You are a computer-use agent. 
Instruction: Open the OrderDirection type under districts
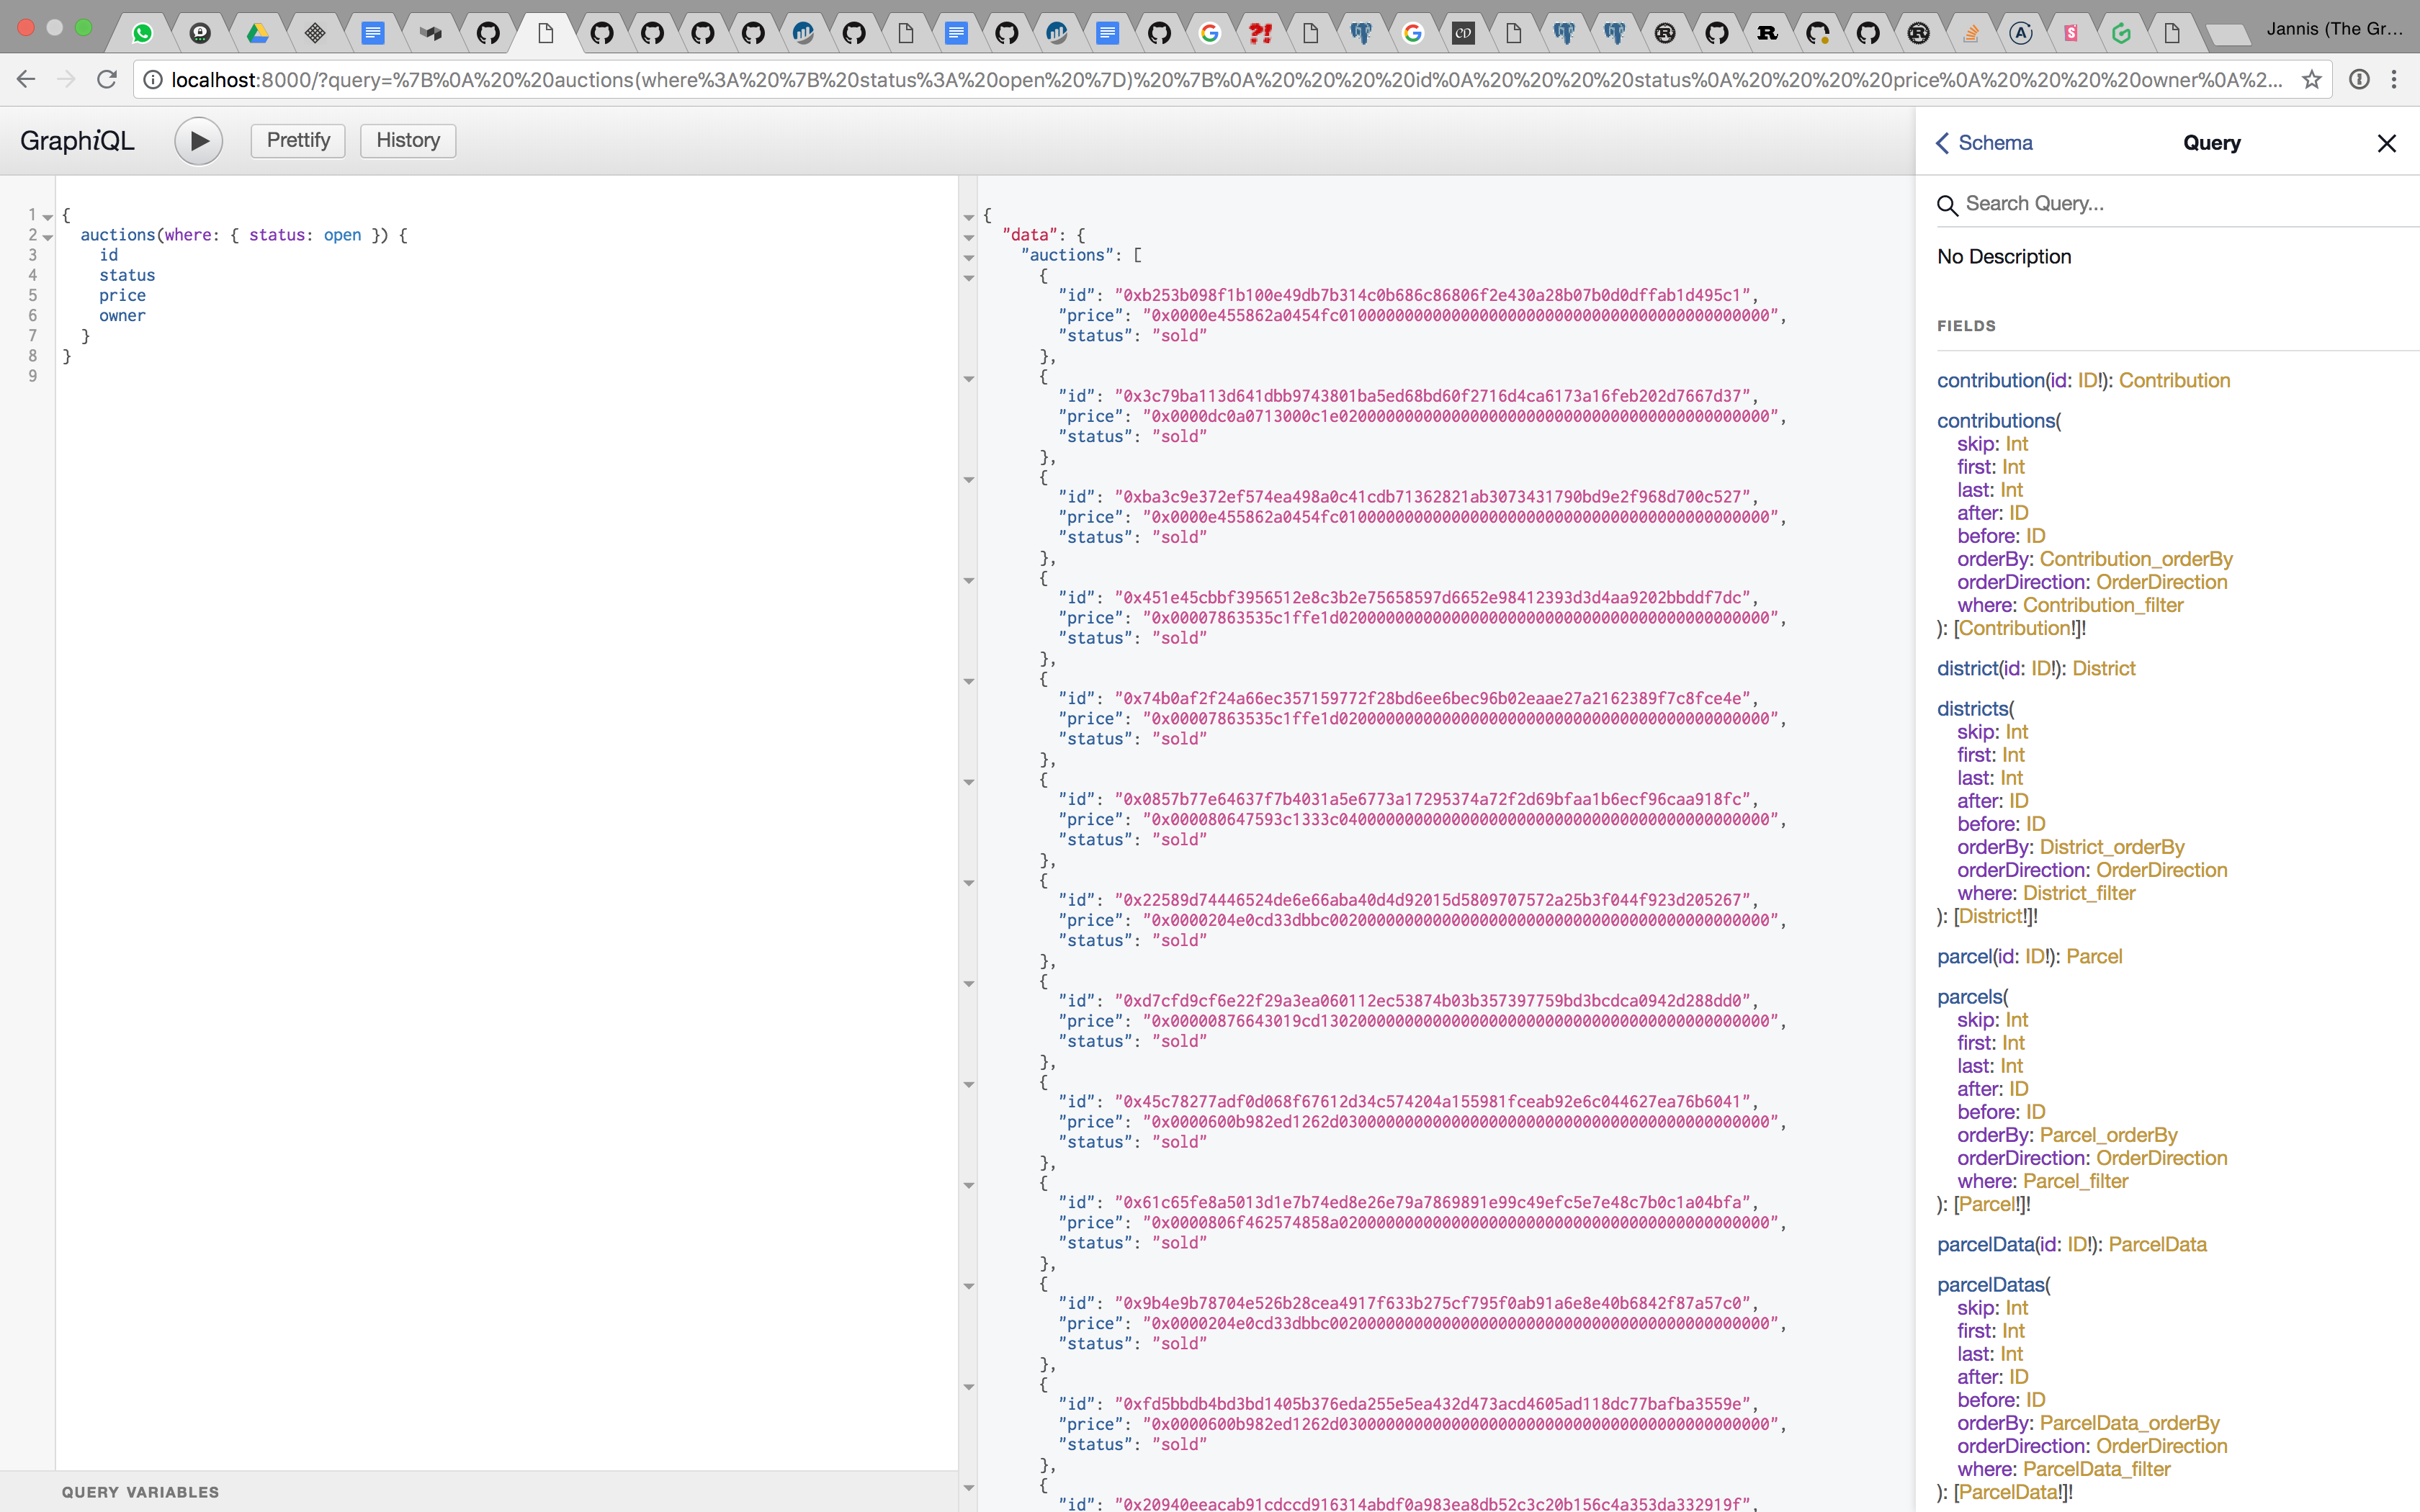2161,870
